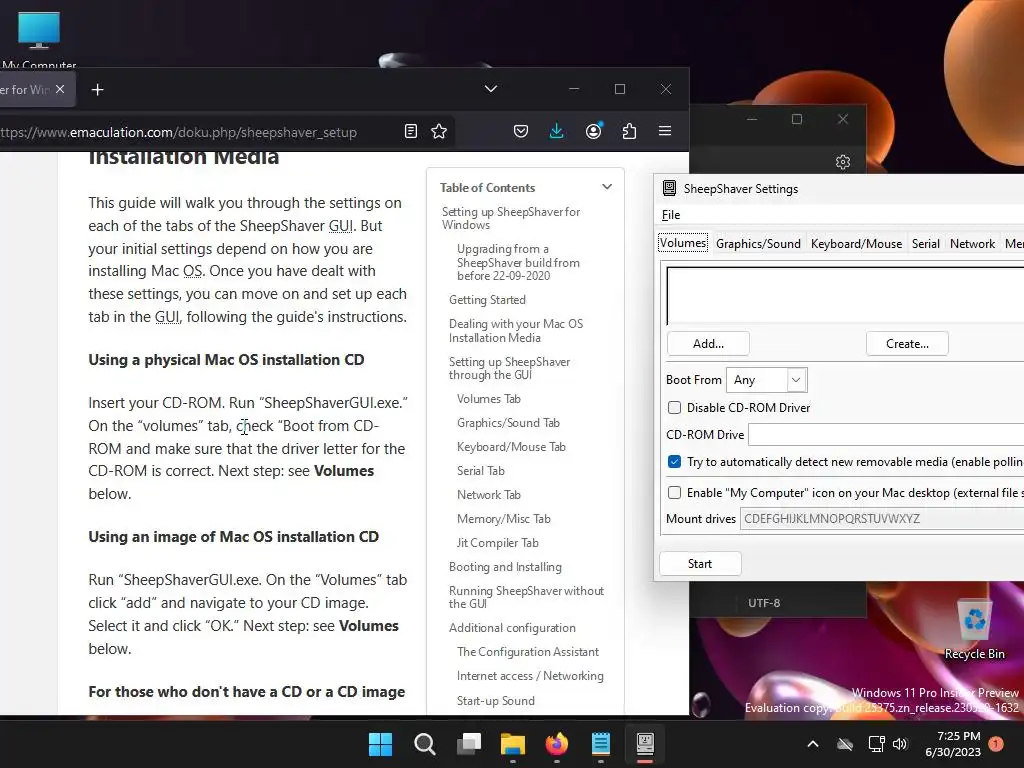Switch to SheepShaver taskbar icon
The height and width of the screenshot is (768, 1024).
pyautogui.click(x=645, y=744)
